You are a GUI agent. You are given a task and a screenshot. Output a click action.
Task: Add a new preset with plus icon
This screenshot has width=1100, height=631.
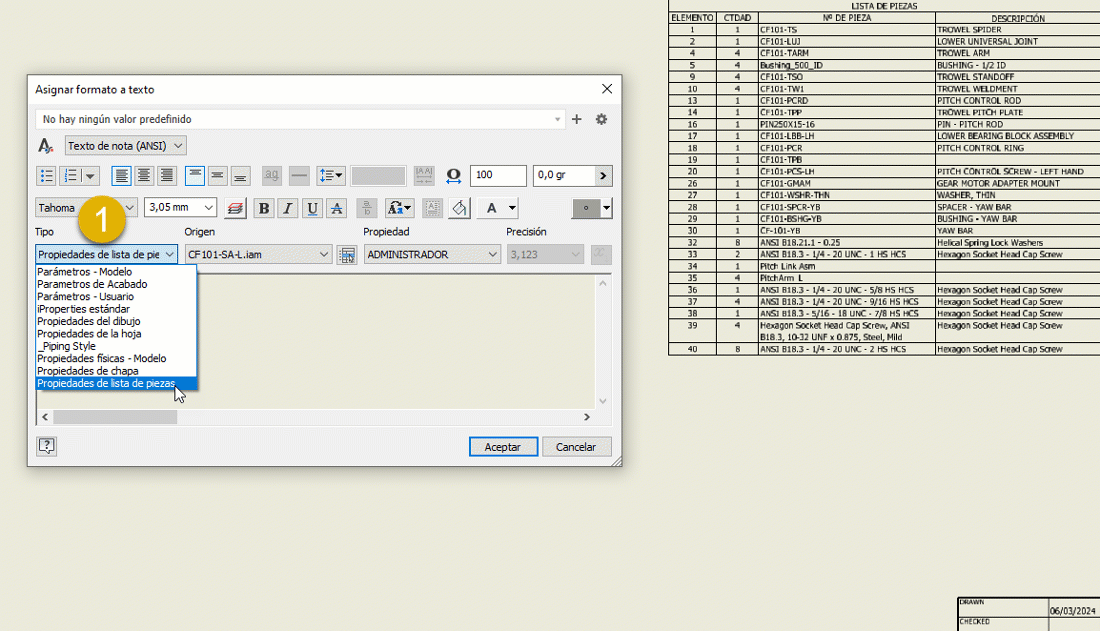pyautogui.click(x=577, y=119)
